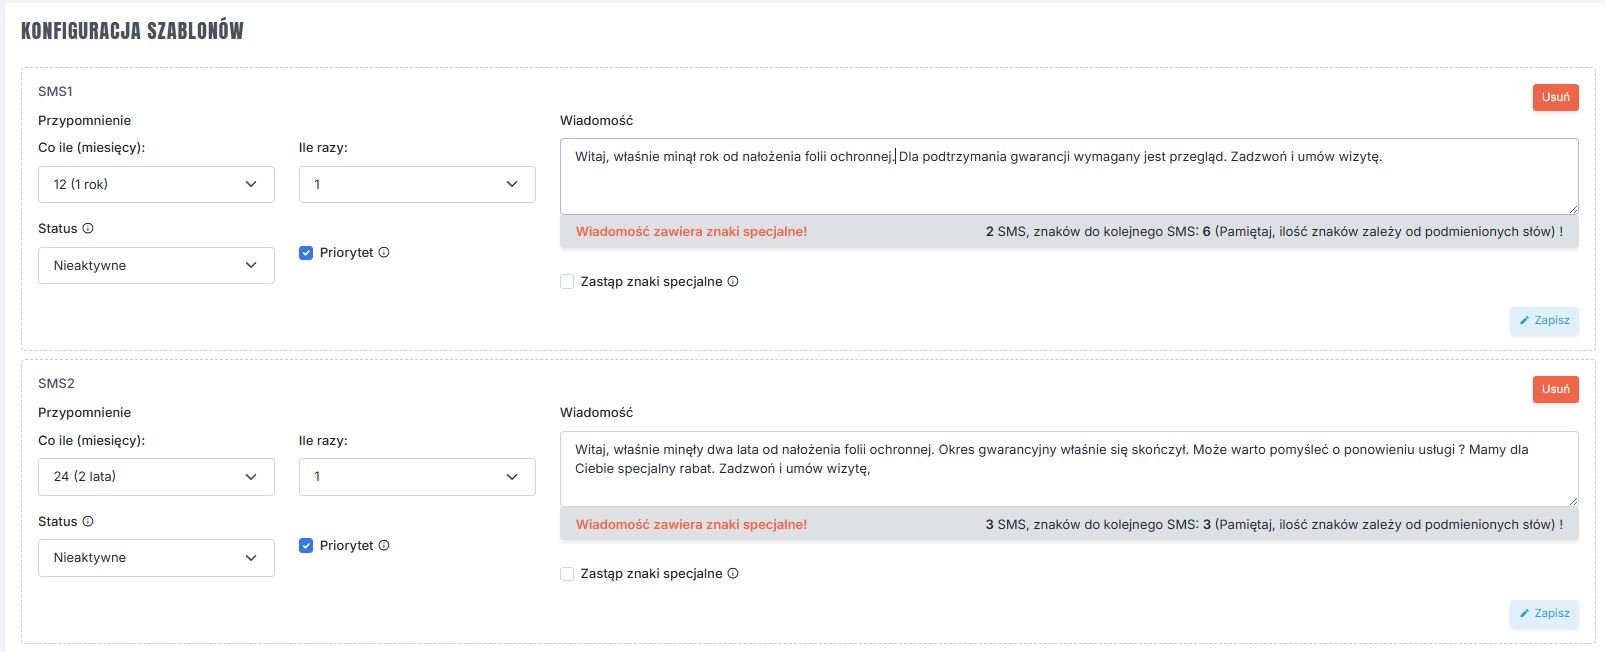Click info icon next to SMS1 Zastąp znaki specjalne
Screen dimensions: 1605x652
pos(733,282)
